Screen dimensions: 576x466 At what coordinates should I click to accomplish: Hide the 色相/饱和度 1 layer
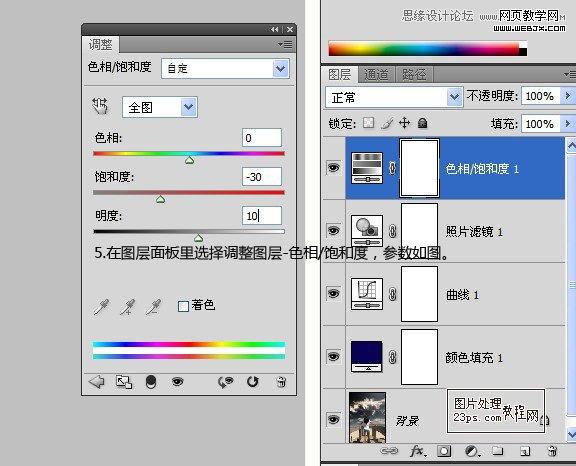pos(334,168)
